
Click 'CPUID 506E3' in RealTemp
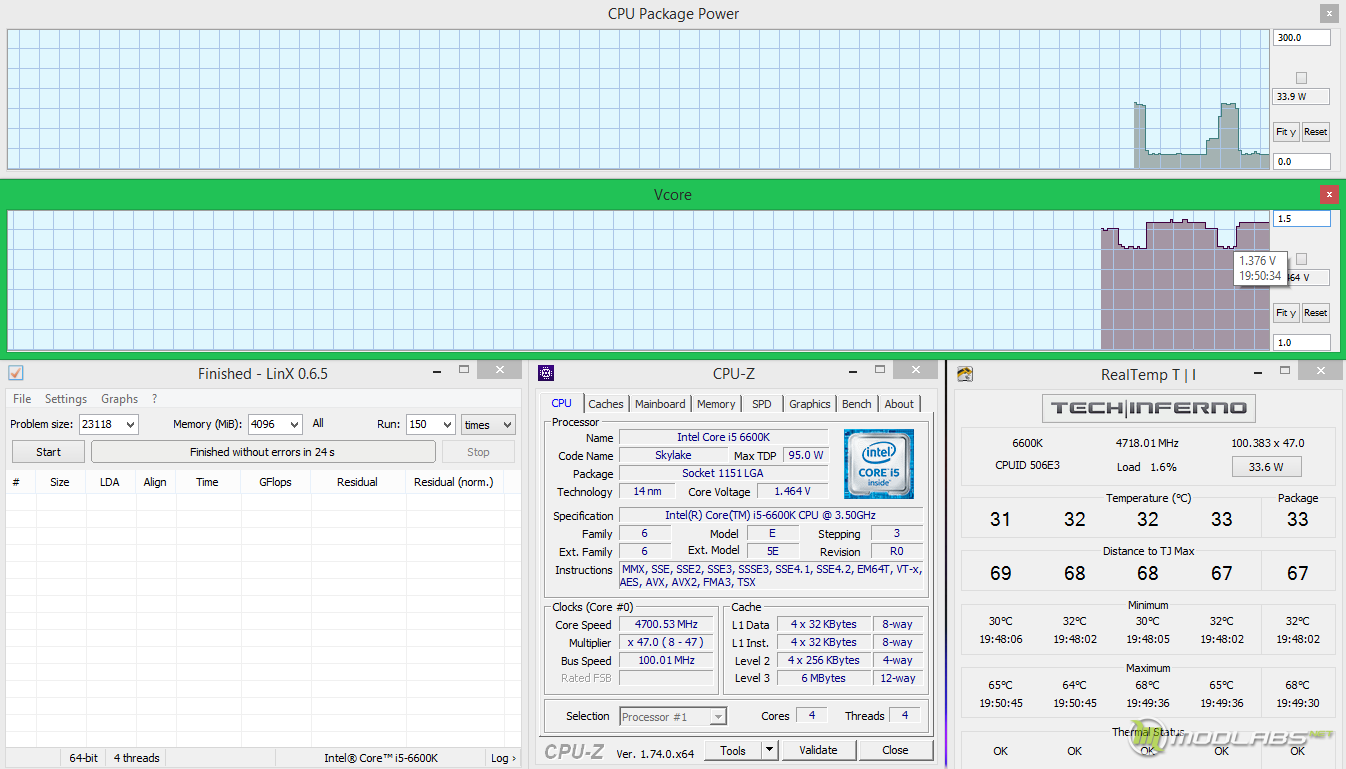coord(1027,466)
